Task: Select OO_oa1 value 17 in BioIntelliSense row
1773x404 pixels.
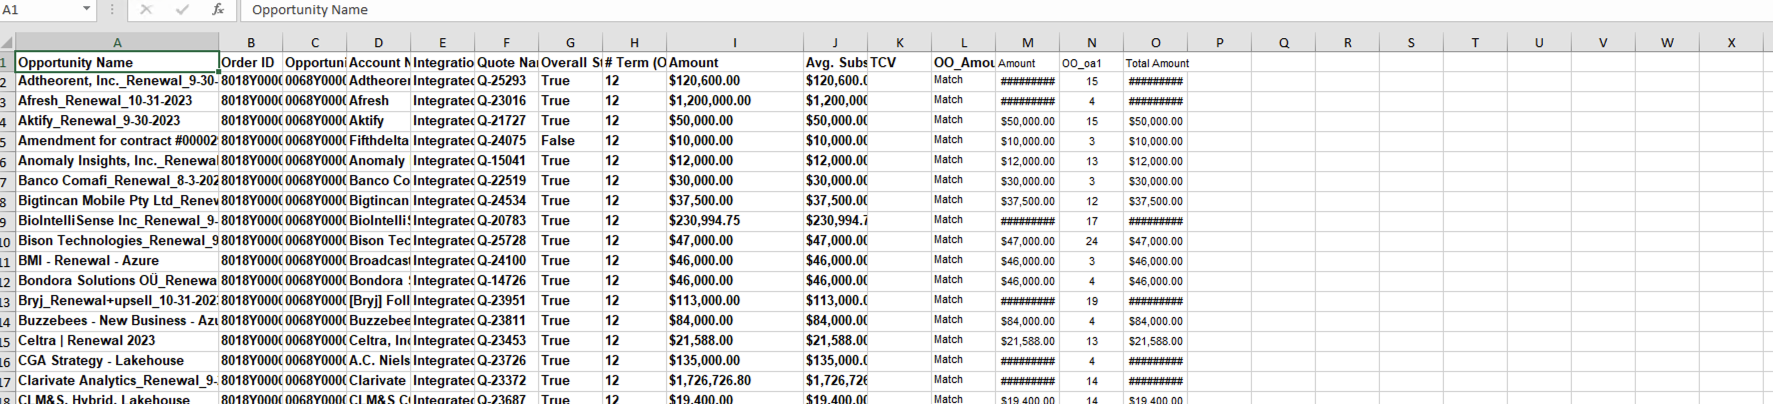Action: coord(1092,221)
